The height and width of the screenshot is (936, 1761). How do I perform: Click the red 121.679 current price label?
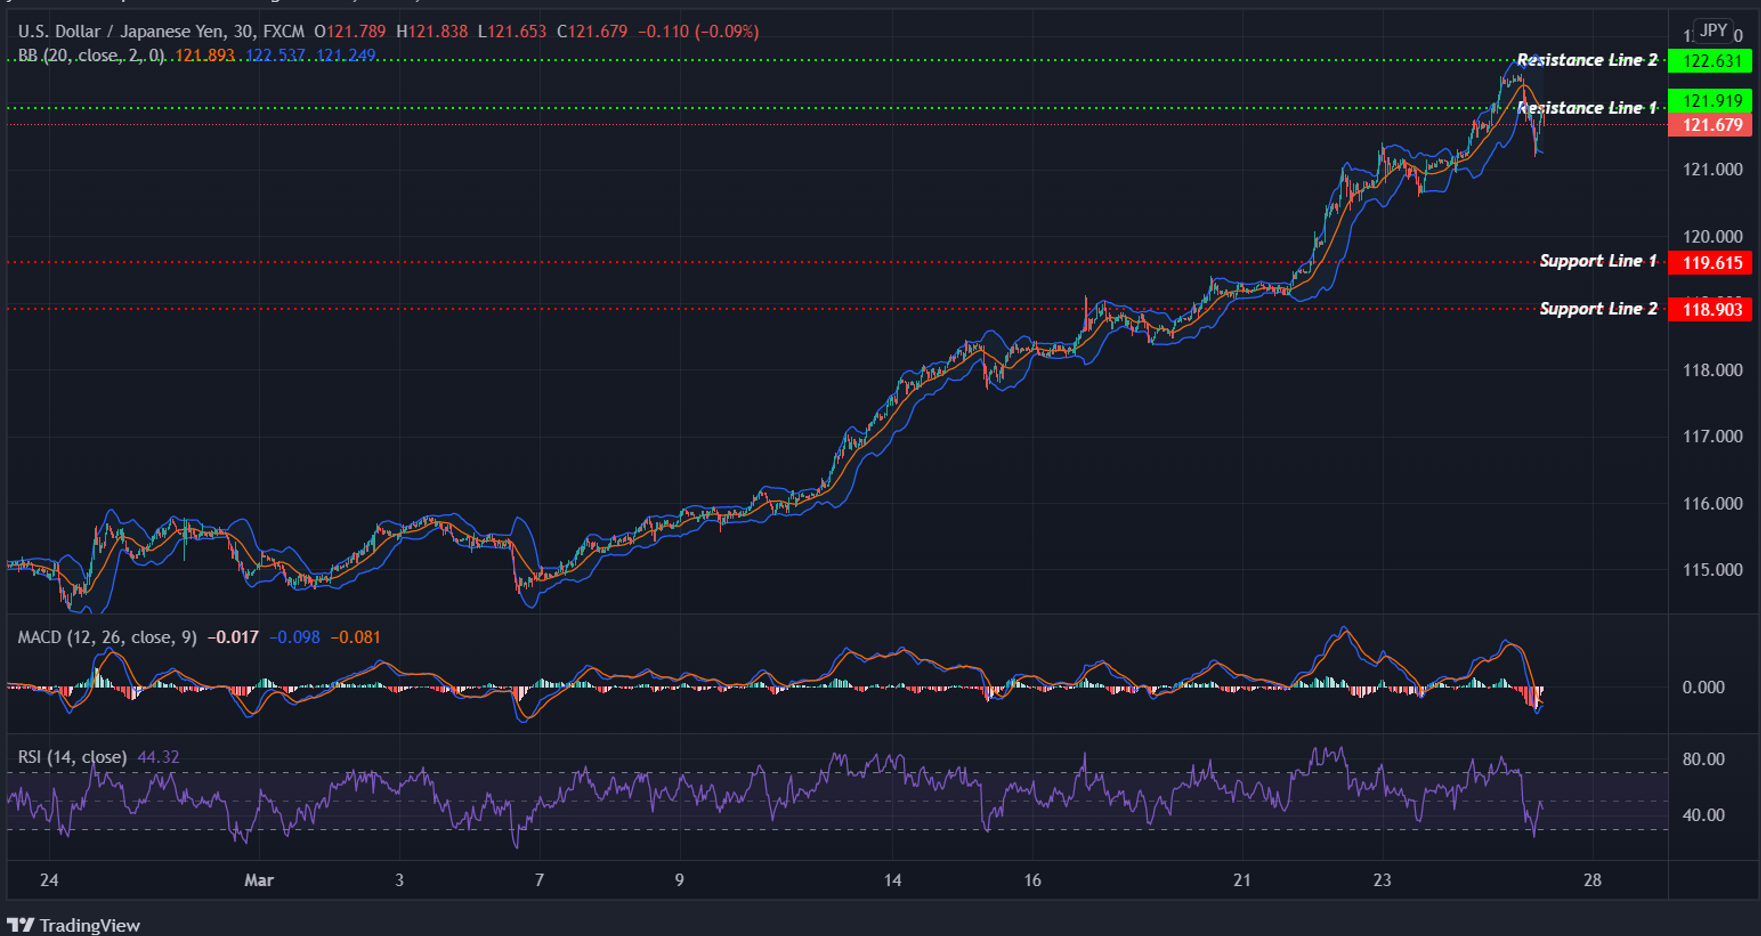point(1711,125)
